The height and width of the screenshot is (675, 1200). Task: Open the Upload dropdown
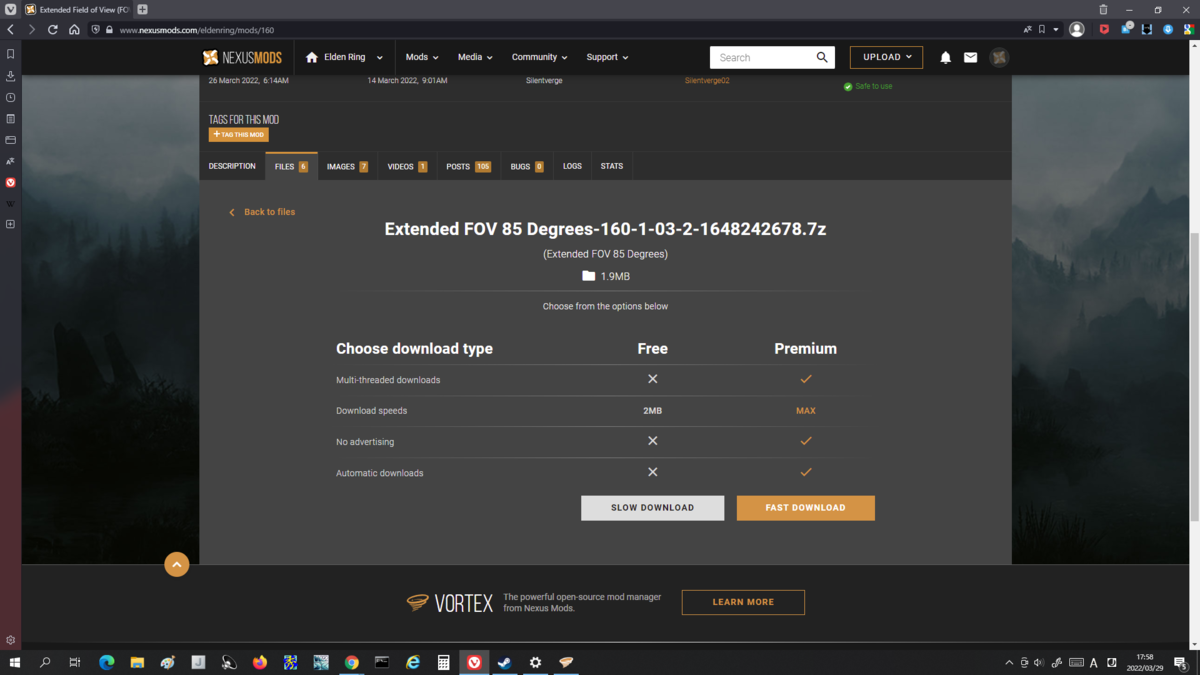tap(886, 58)
